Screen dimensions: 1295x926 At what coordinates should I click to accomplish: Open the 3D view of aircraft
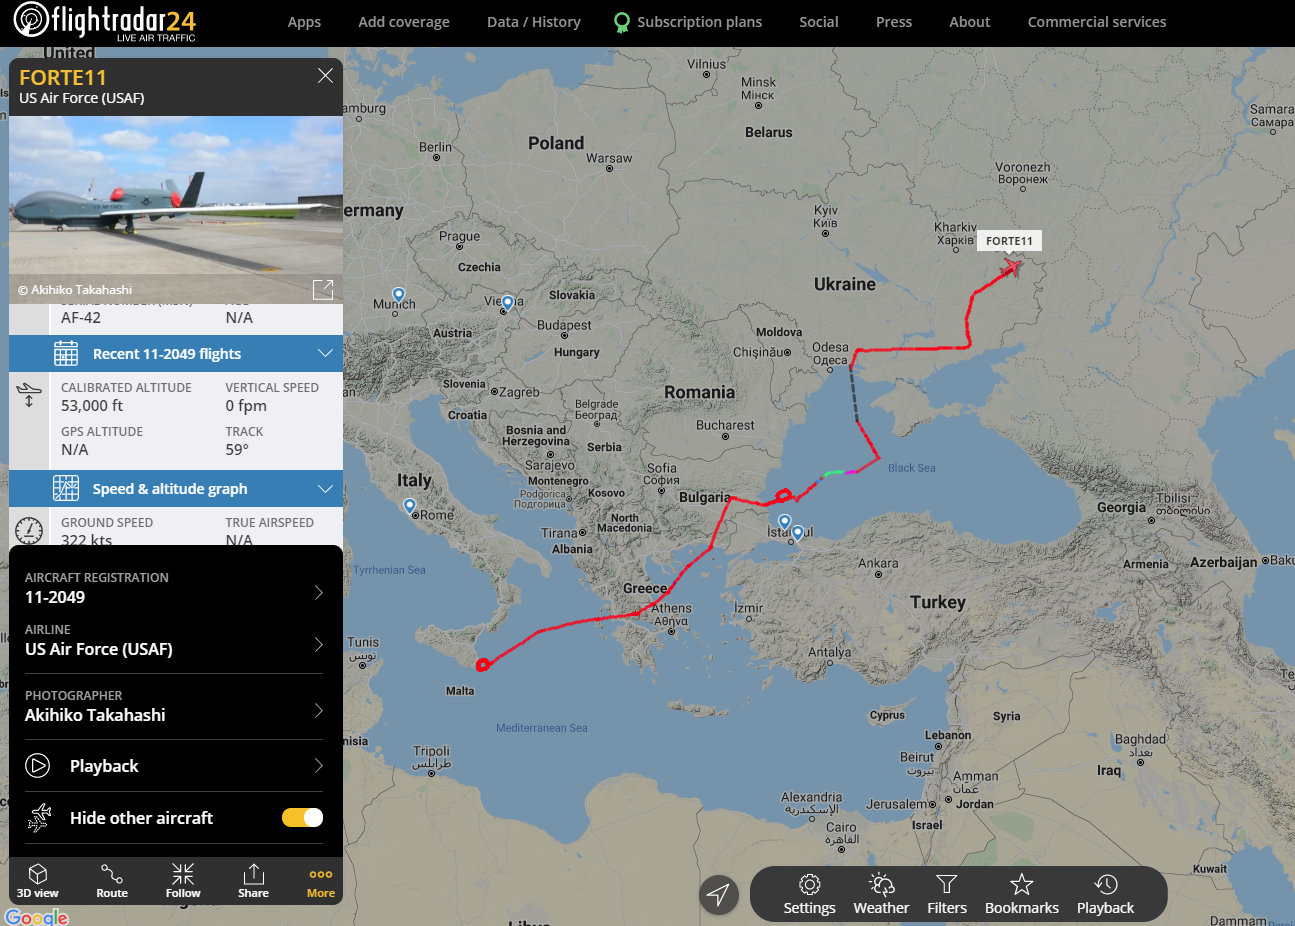[x=38, y=880]
